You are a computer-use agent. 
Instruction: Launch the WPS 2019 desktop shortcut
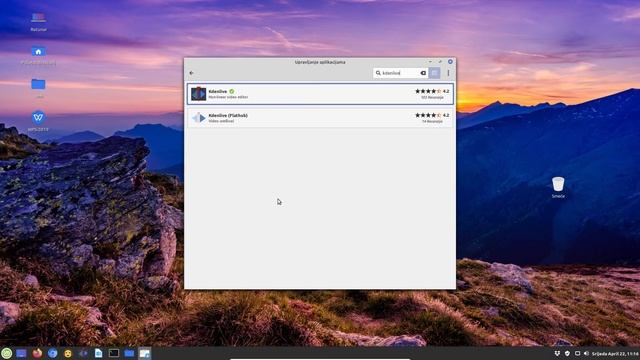pos(38,118)
